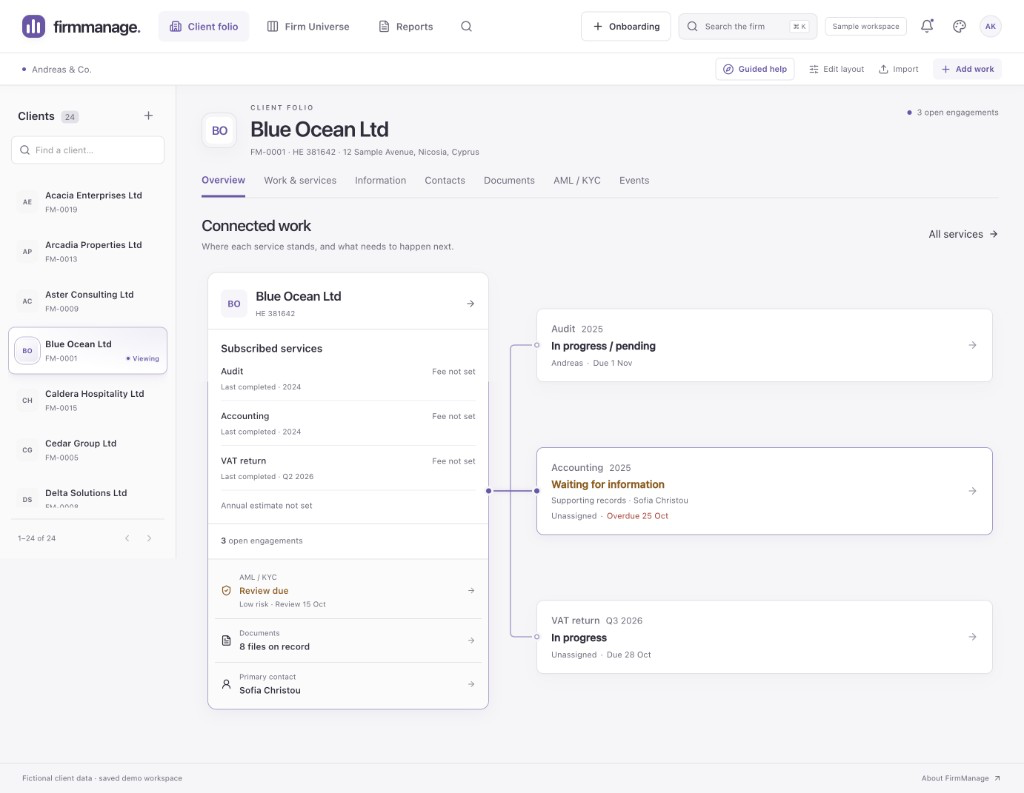Click the Onboarding button

click(626, 27)
